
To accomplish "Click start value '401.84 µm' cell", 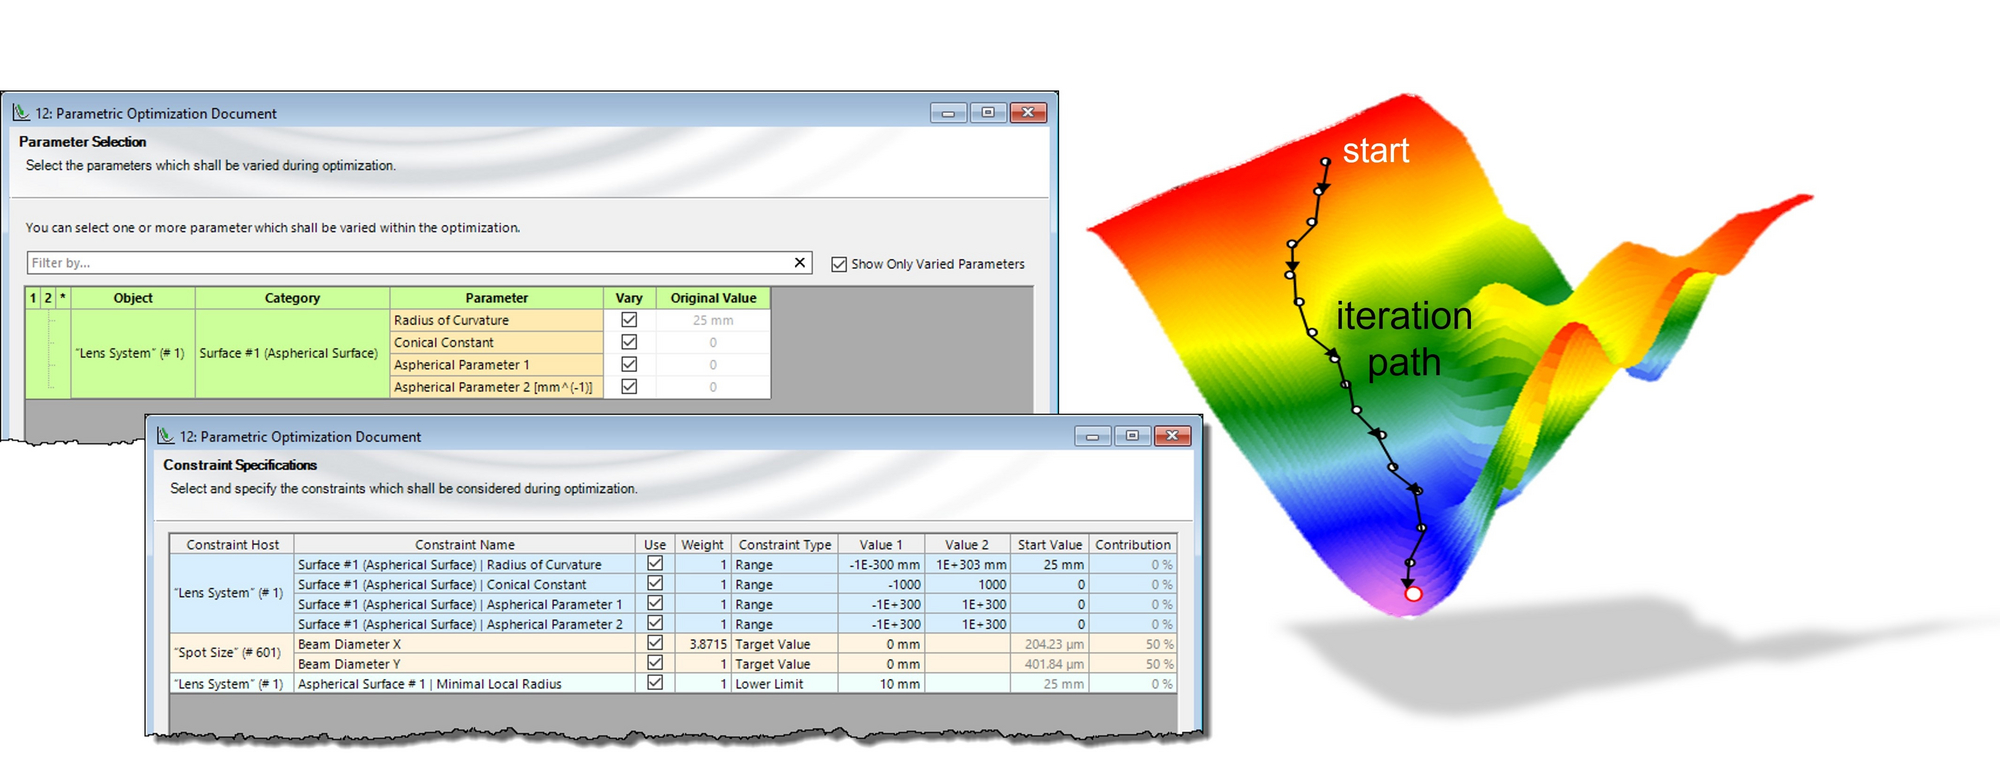I will 1049,664.
